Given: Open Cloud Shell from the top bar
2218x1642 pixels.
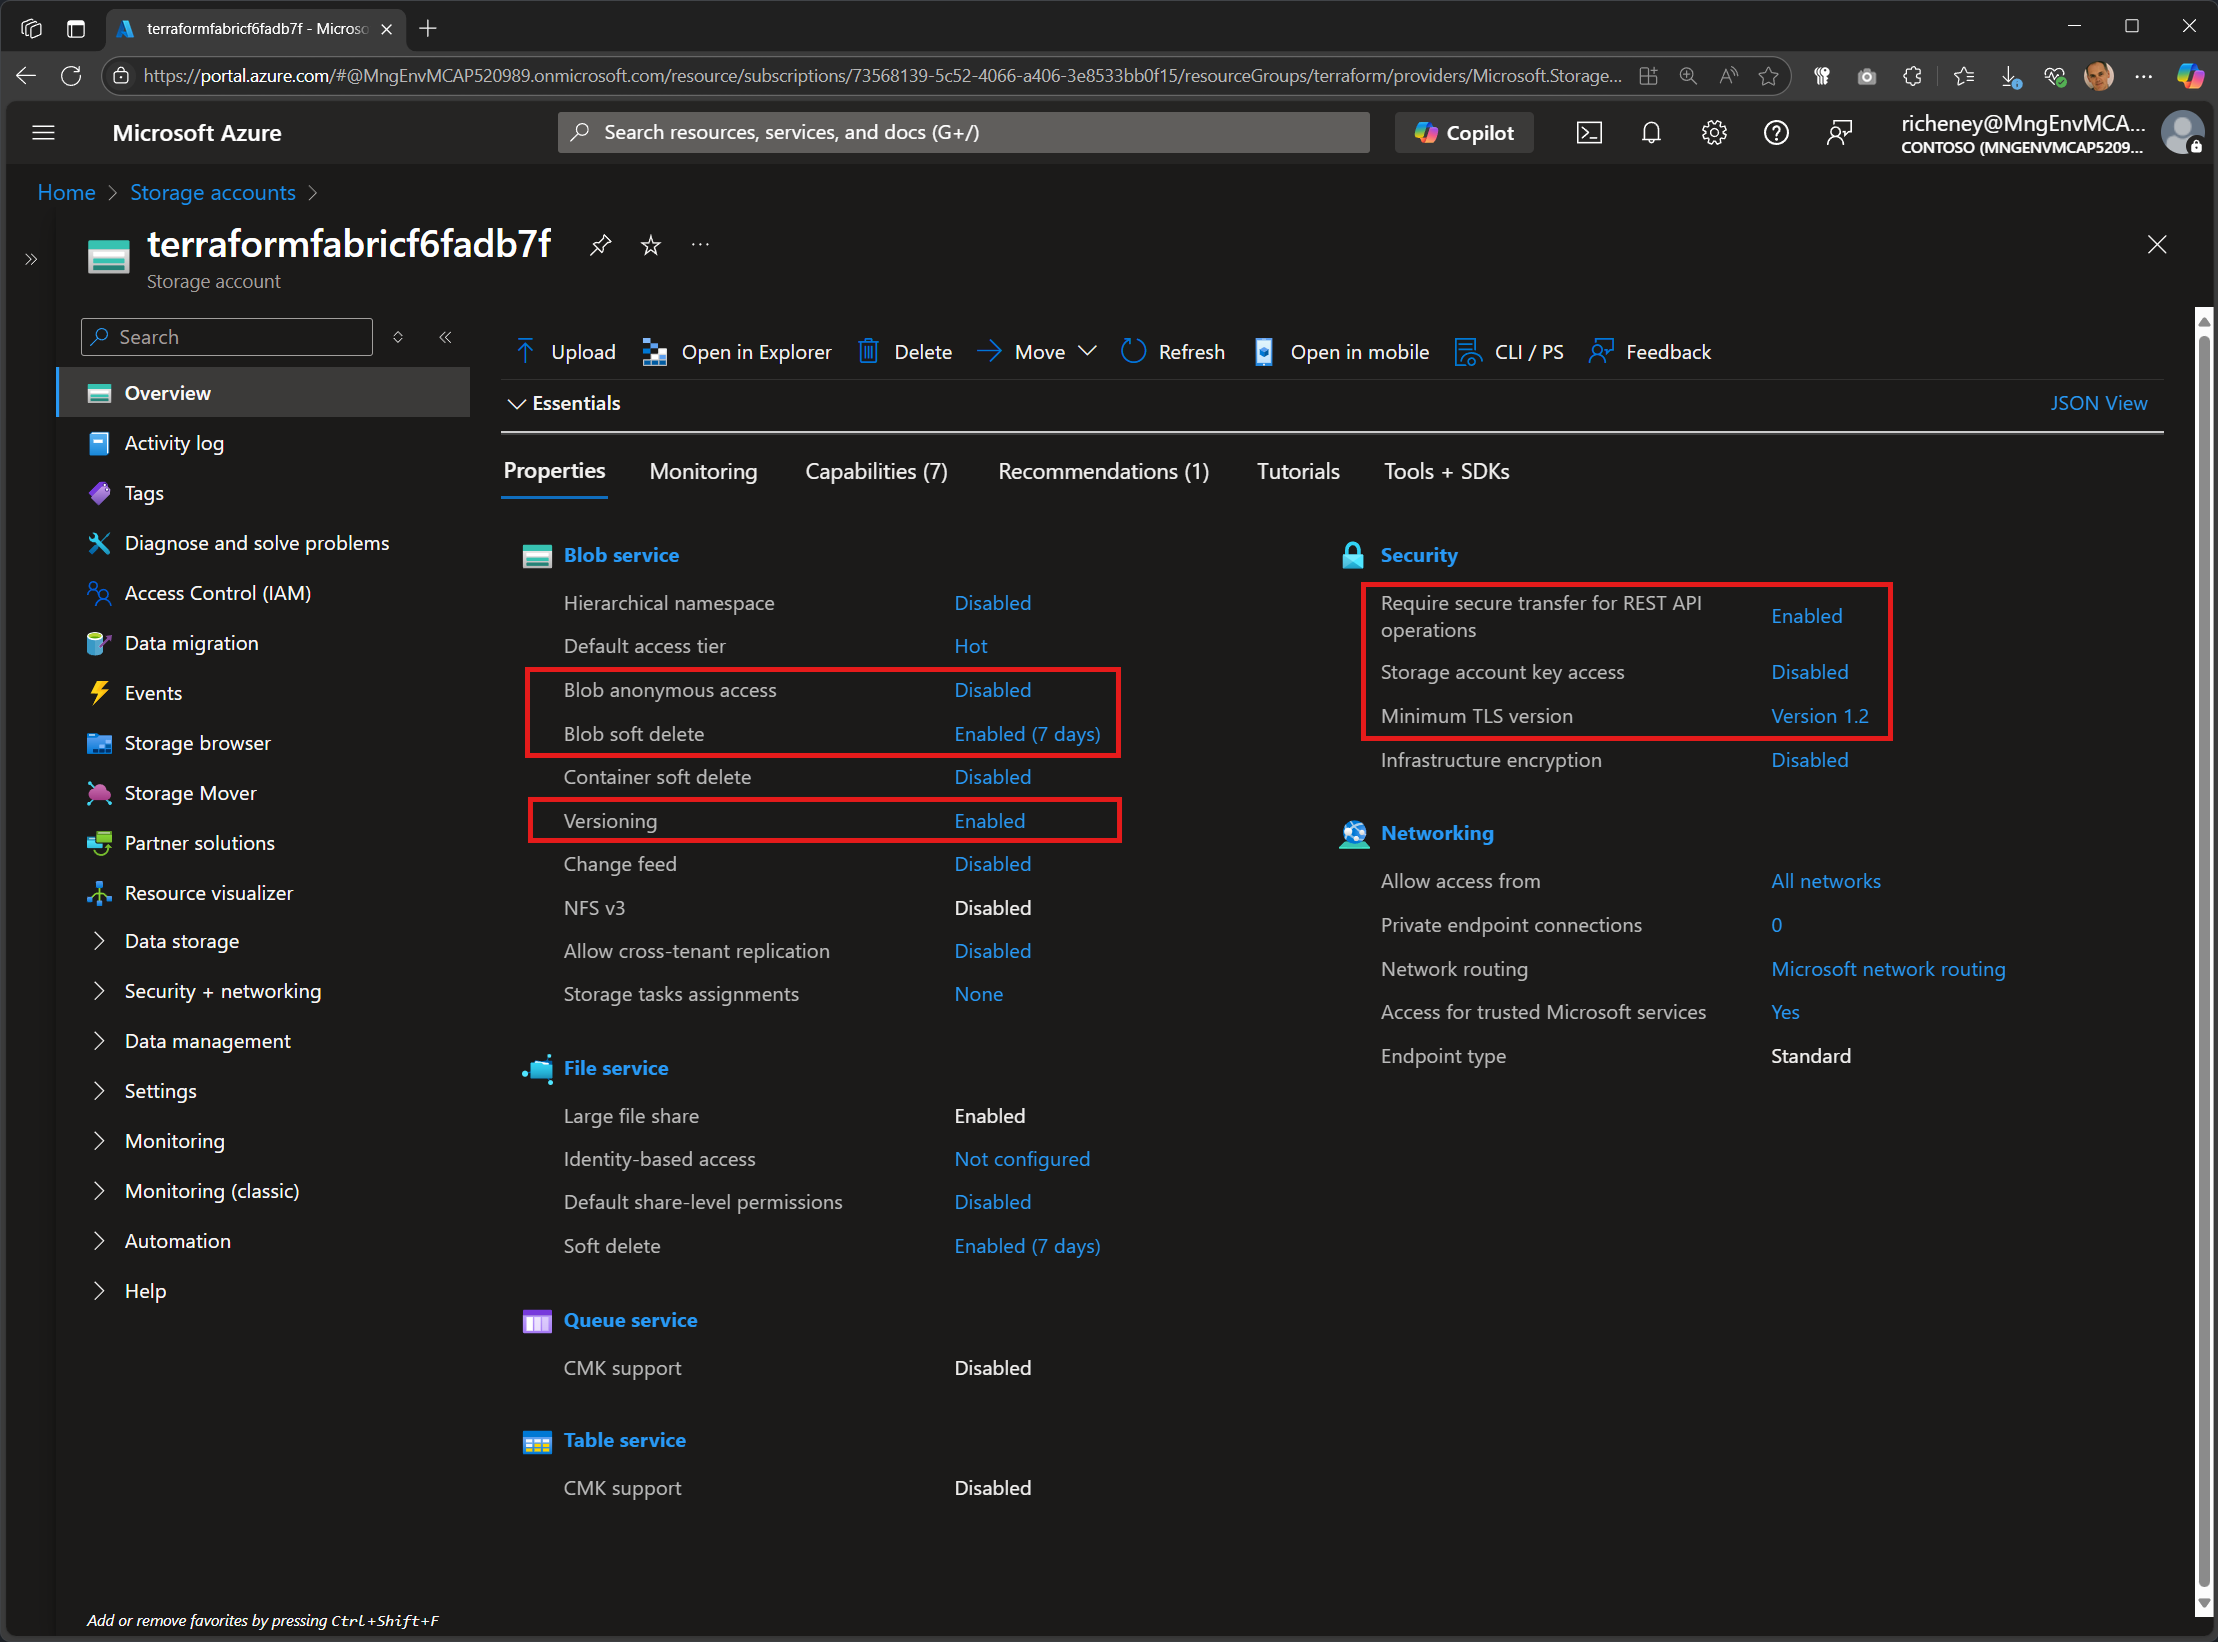Looking at the screenshot, I should (x=1589, y=132).
